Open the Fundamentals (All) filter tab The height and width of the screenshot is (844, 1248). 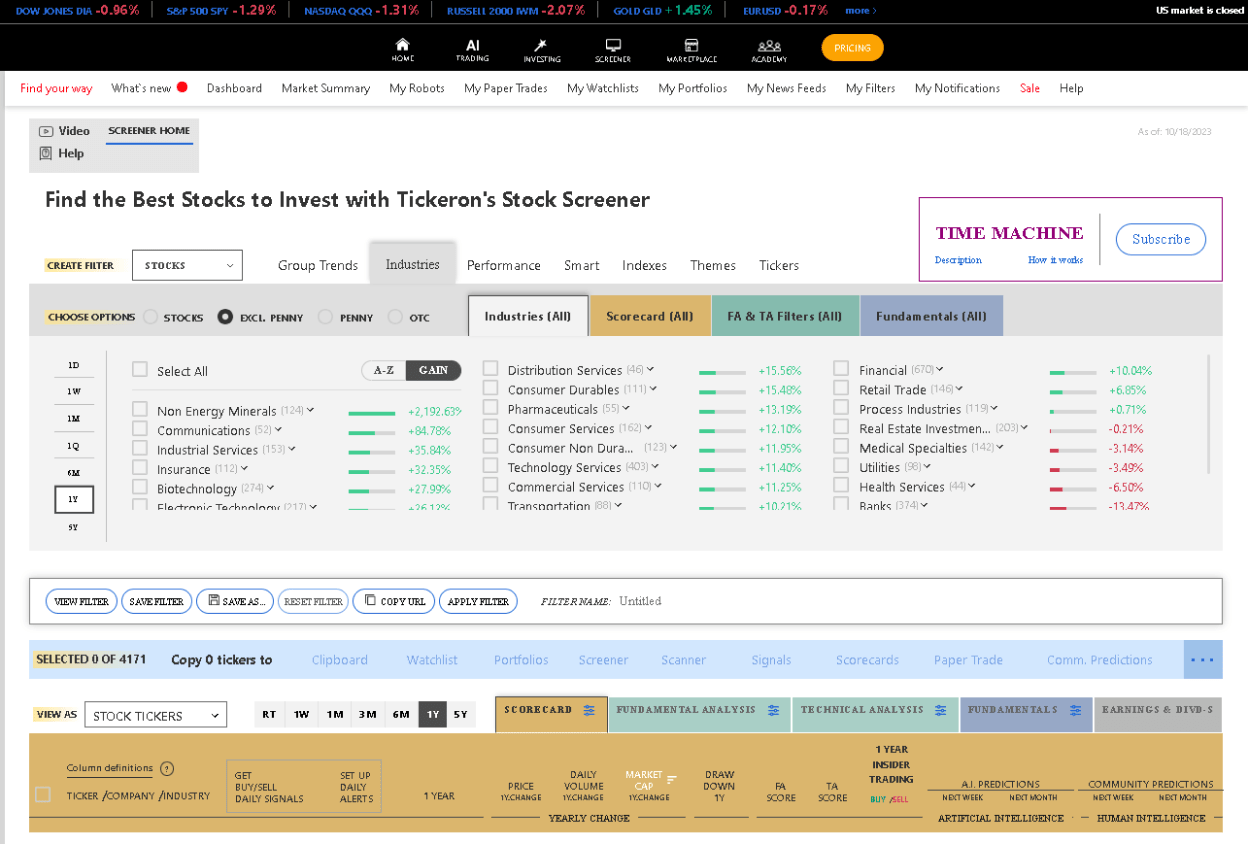[x=931, y=316]
